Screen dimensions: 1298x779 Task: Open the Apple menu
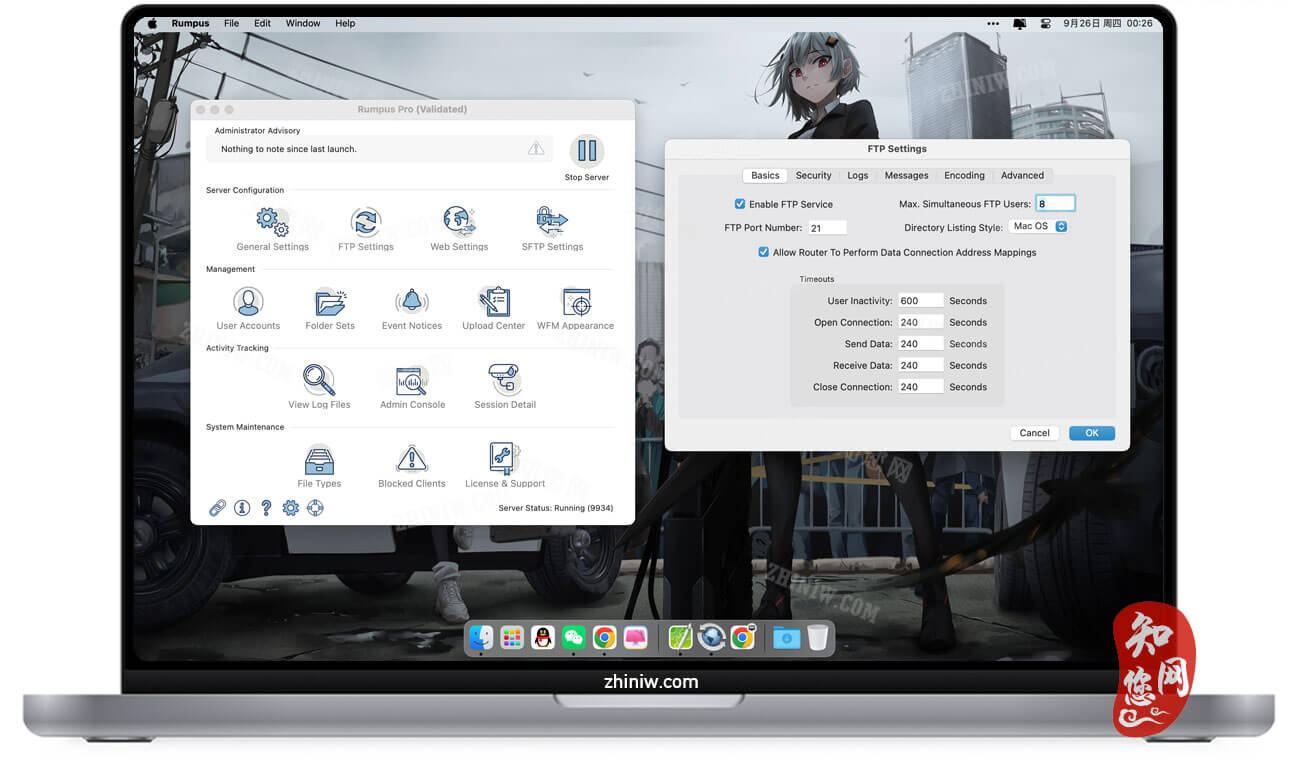coord(153,23)
